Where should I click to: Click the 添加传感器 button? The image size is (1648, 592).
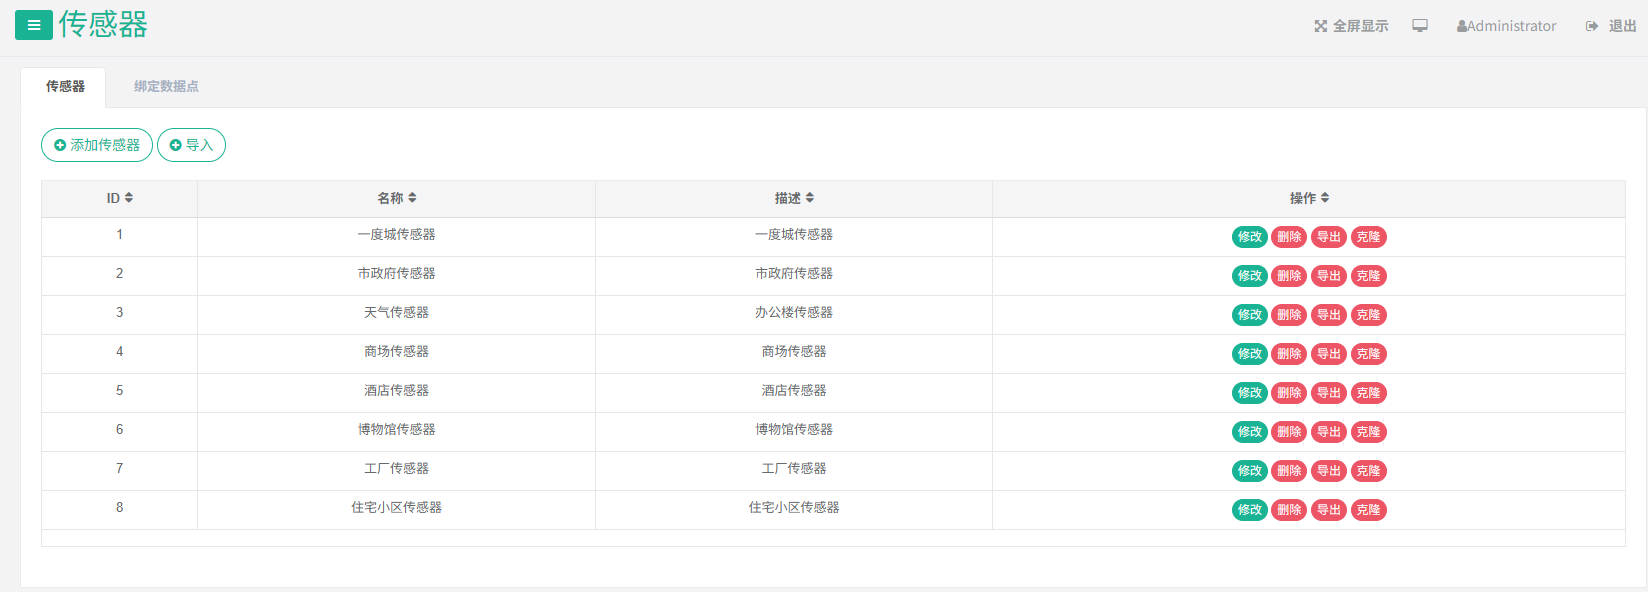pos(97,145)
